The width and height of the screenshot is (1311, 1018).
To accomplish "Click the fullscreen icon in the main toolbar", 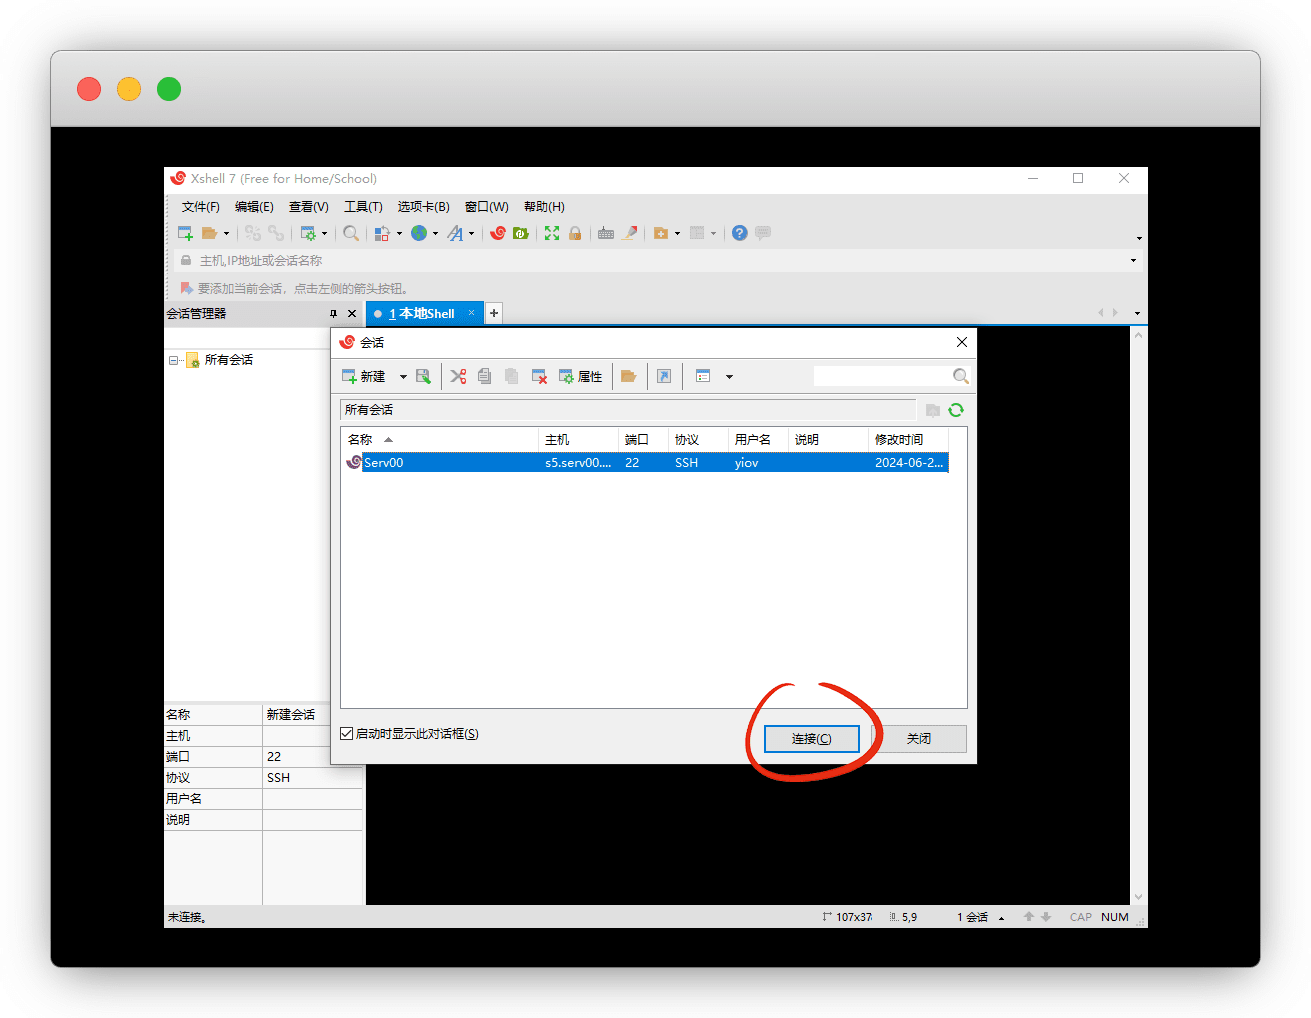I will pyautogui.click(x=552, y=233).
